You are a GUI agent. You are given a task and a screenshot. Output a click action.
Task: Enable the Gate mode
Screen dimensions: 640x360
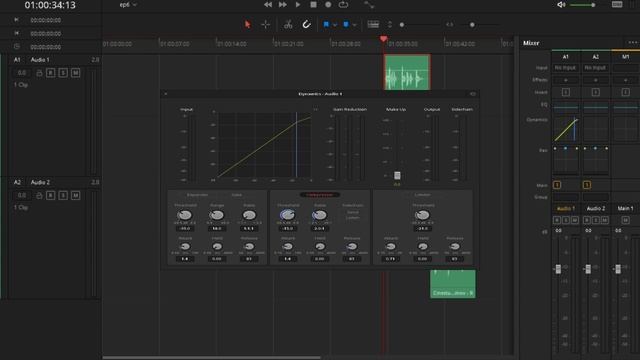pyautogui.click(x=237, y=195)
